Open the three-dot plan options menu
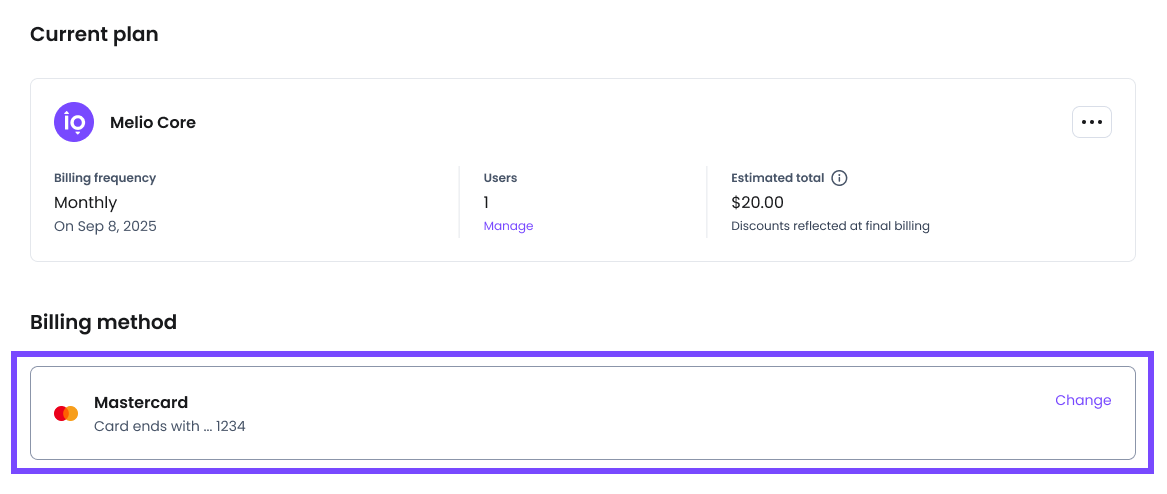This screenshot has width=1167, height=494. coord(1091,122)
